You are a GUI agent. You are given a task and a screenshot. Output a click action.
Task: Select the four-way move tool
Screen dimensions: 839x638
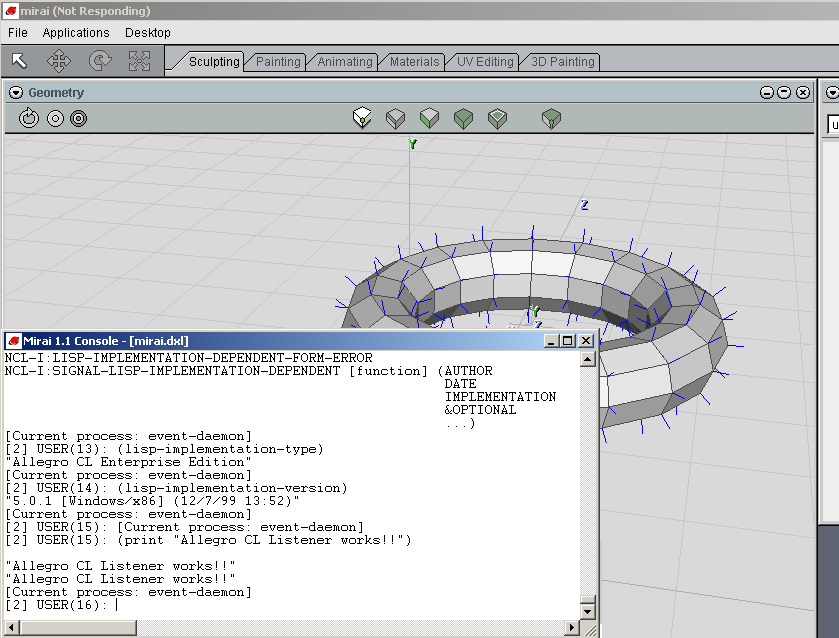click(x=59, y=60)
